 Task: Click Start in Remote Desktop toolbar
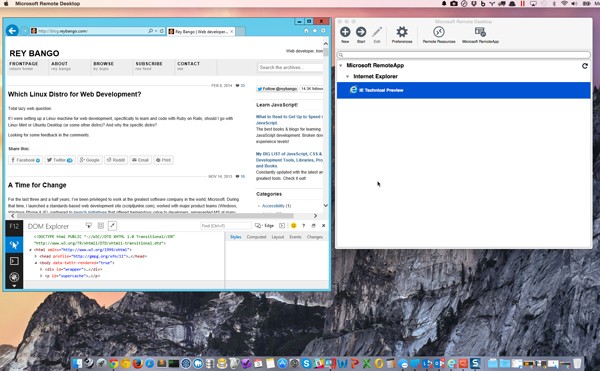pyautogui.click(x=361, y=35)
